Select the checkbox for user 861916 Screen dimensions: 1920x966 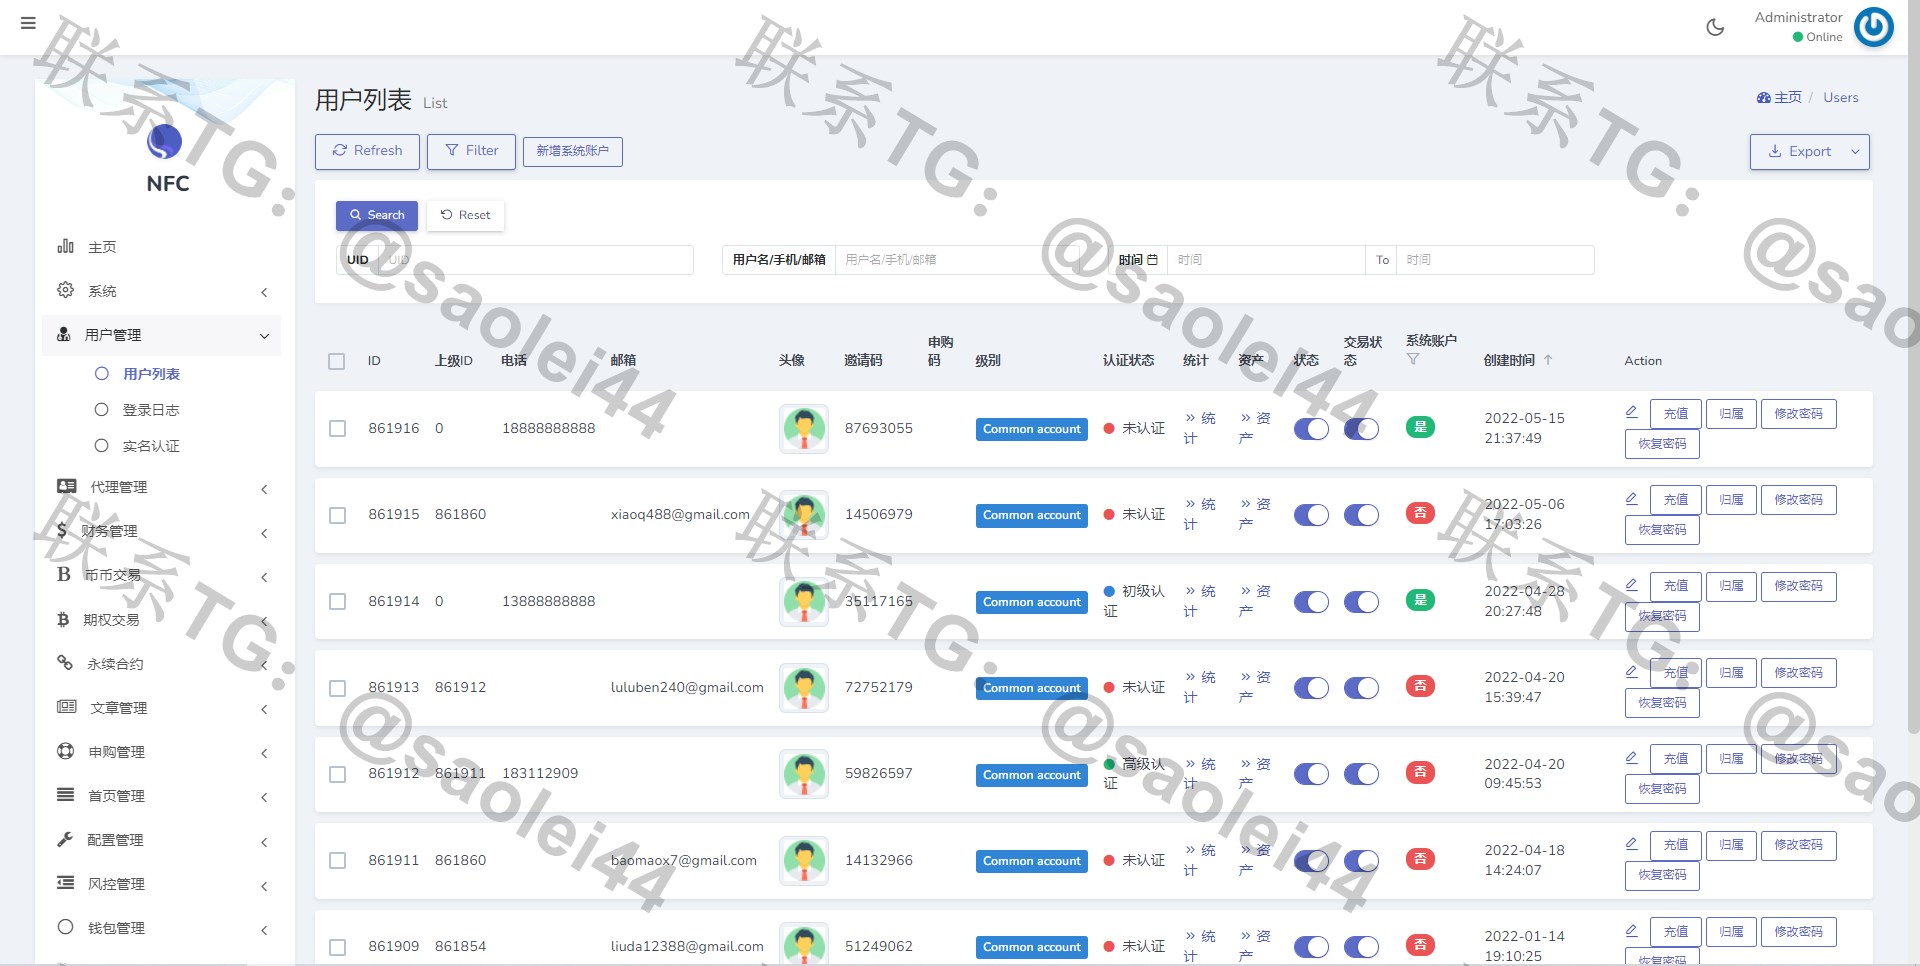click(x=337, y=429)
